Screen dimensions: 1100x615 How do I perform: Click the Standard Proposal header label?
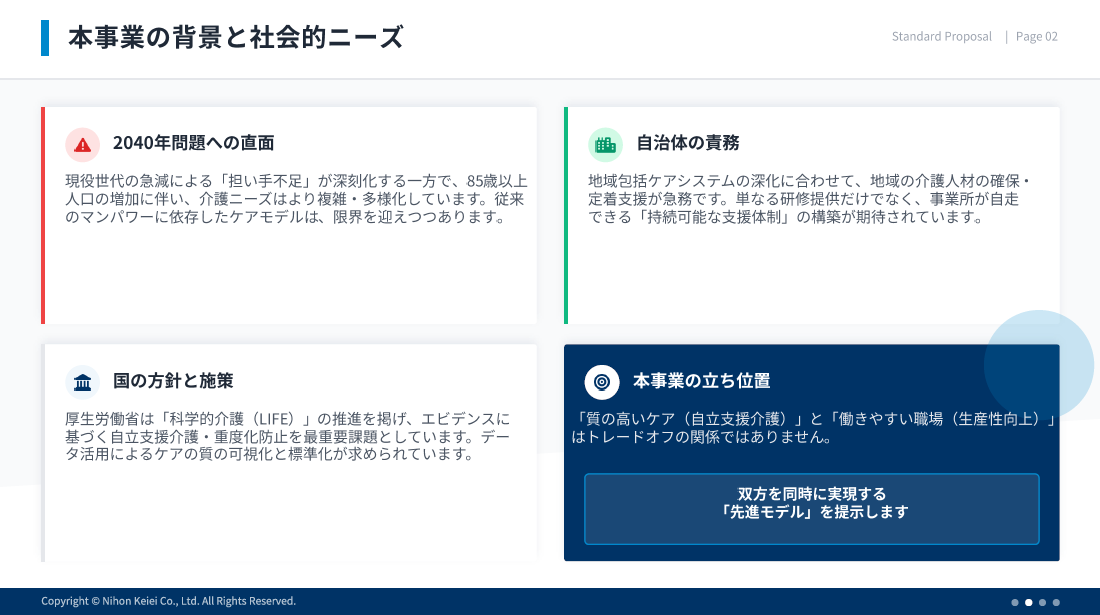tap(941, 37)
